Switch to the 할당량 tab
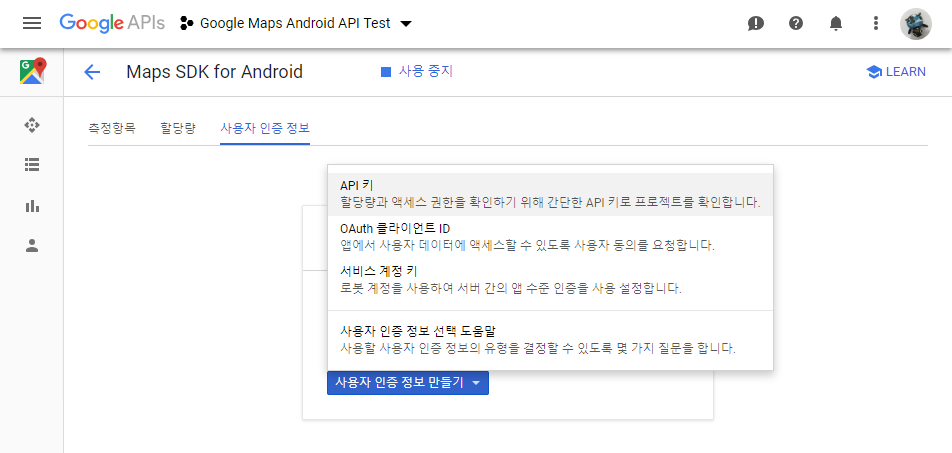The image size is (952, 453). (178, 128)
